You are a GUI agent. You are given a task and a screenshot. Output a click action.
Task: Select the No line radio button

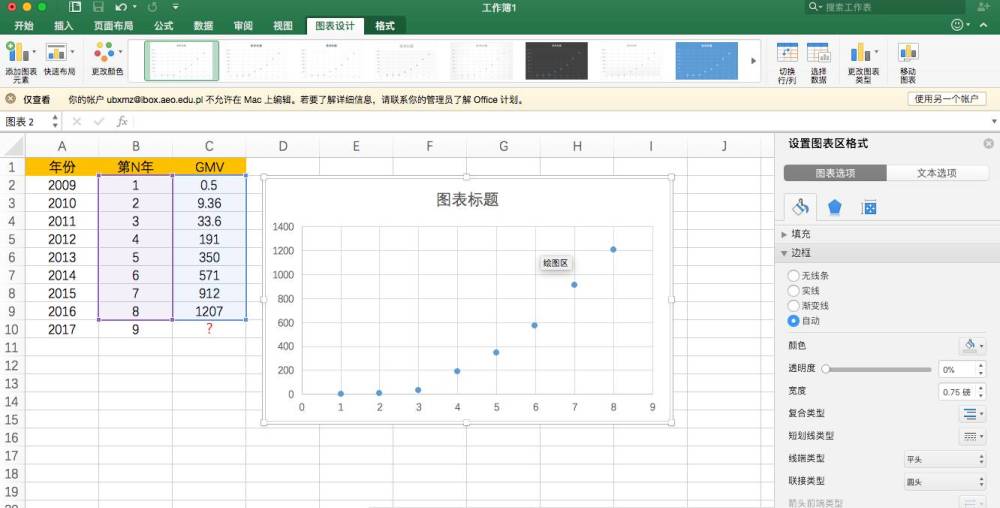pos(793,275)
